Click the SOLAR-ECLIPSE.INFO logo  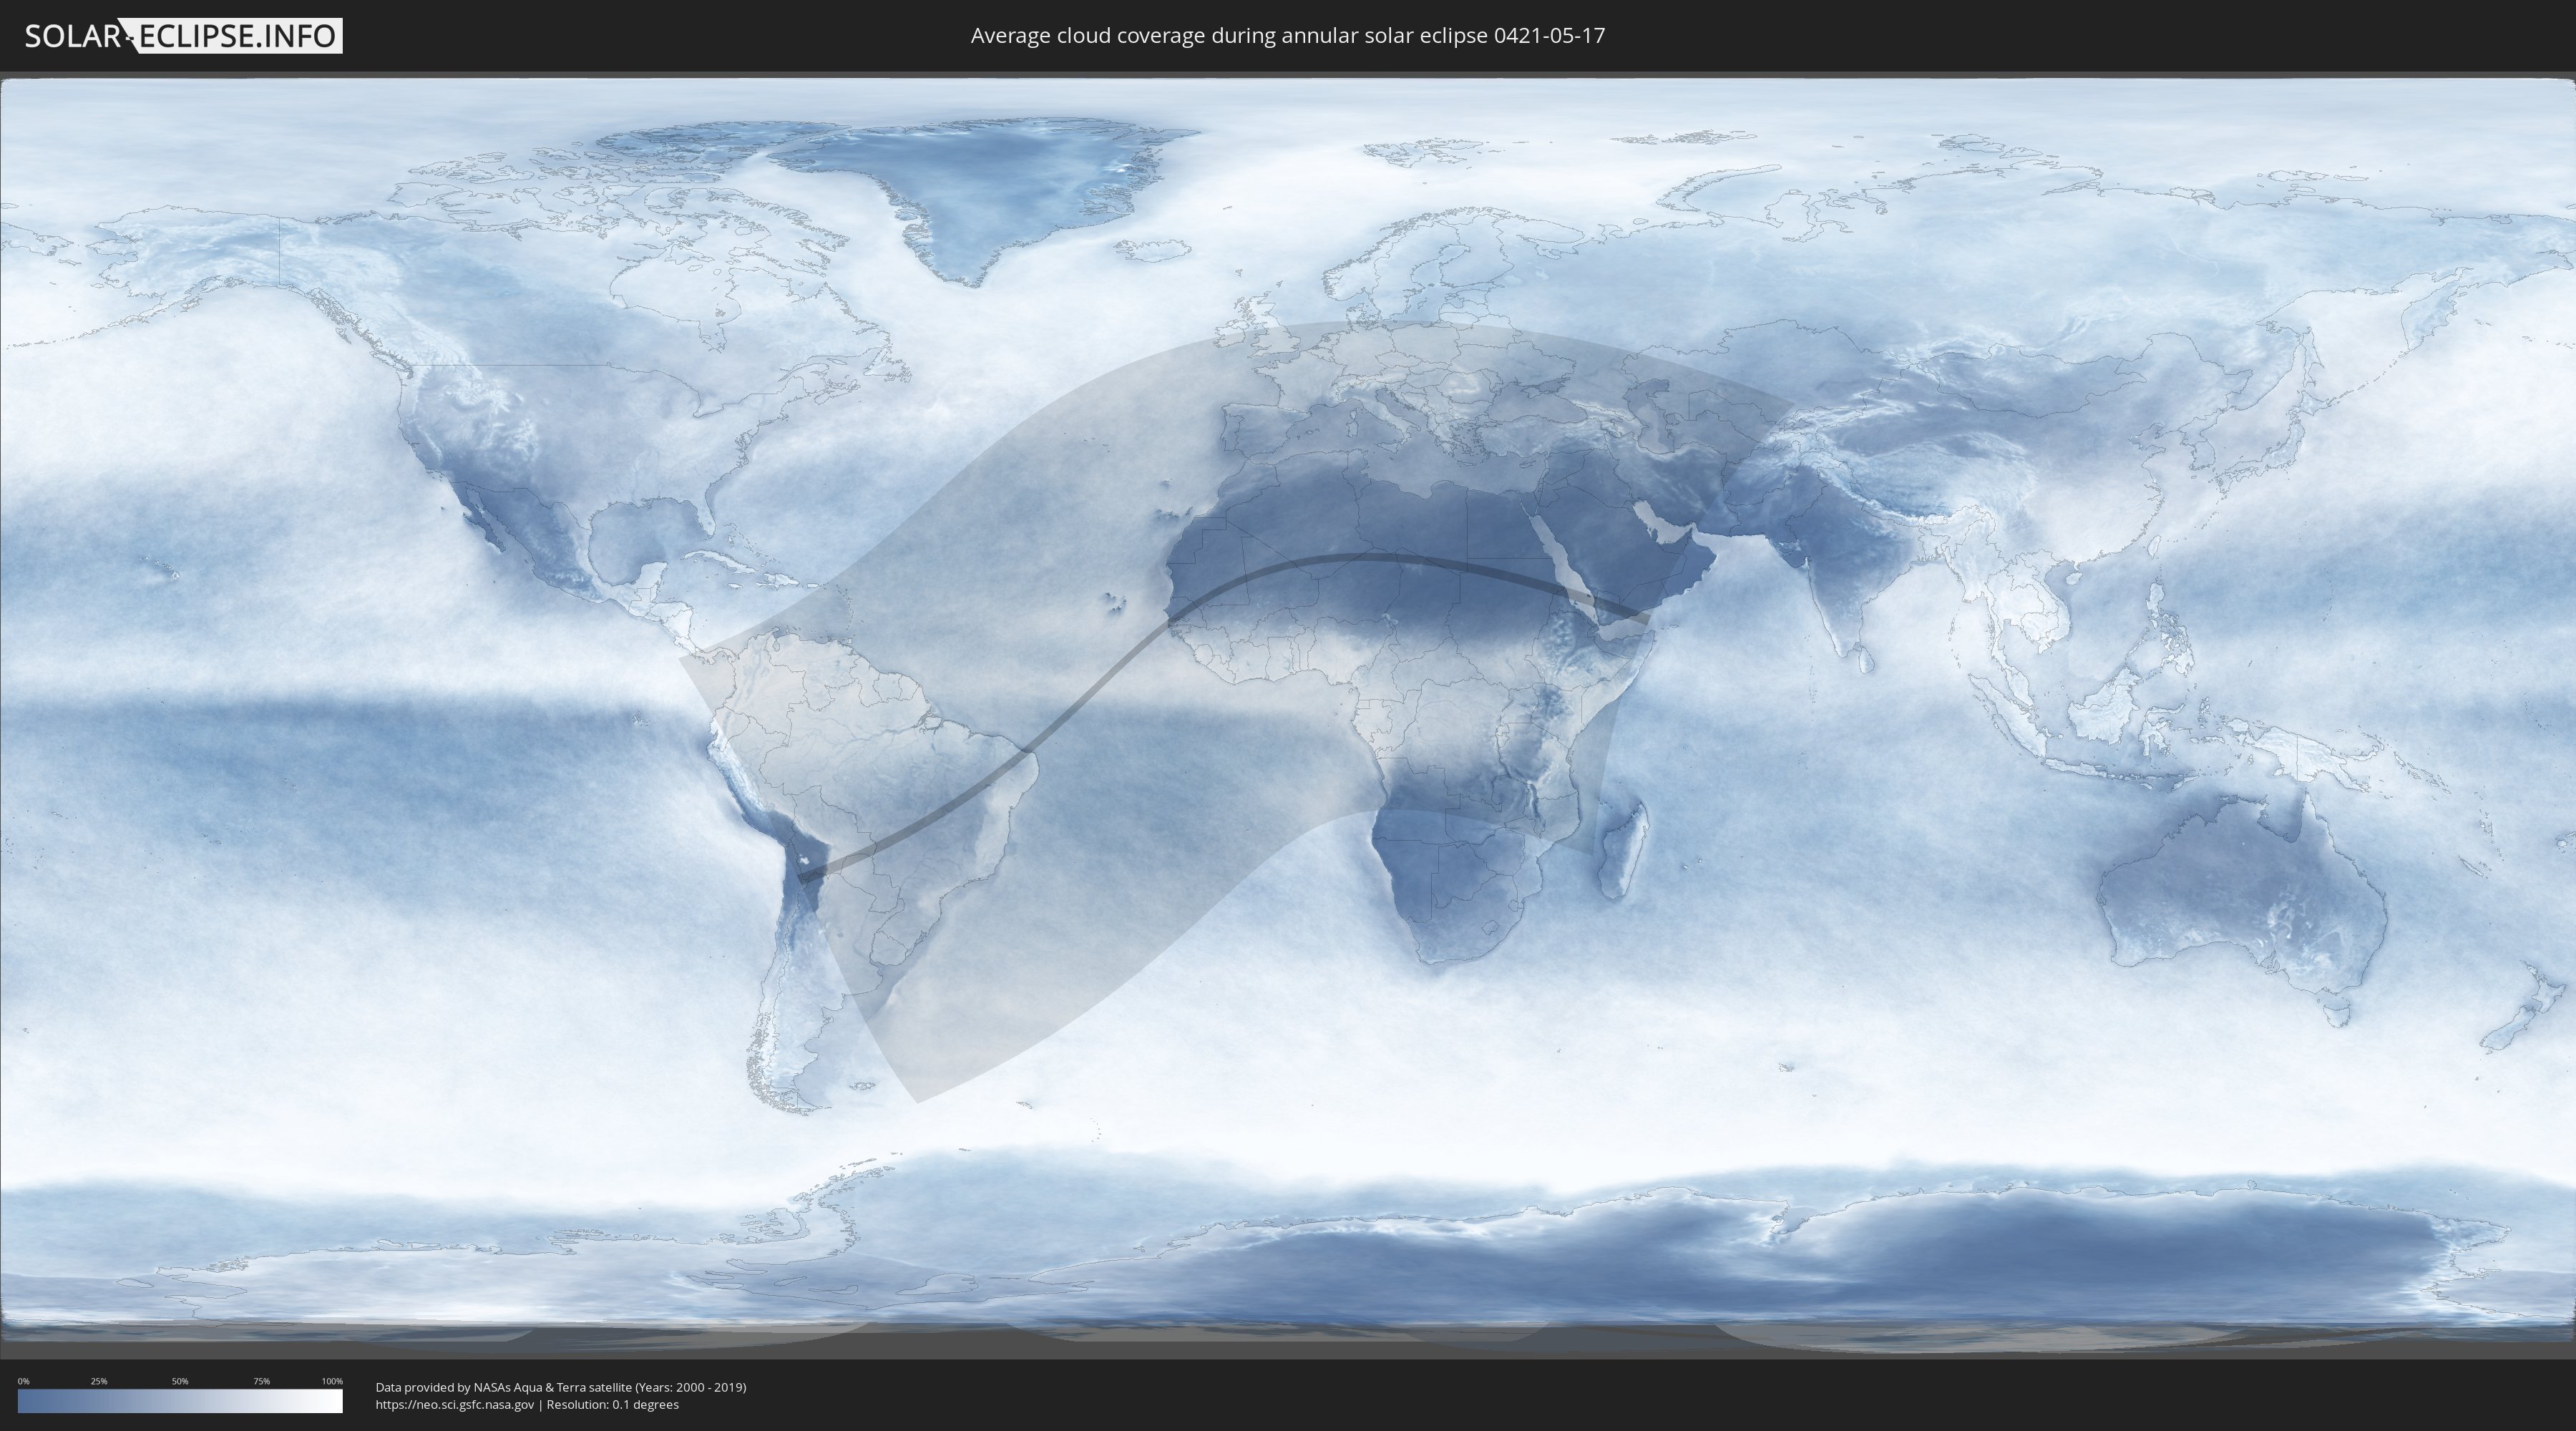coord(183,36)
